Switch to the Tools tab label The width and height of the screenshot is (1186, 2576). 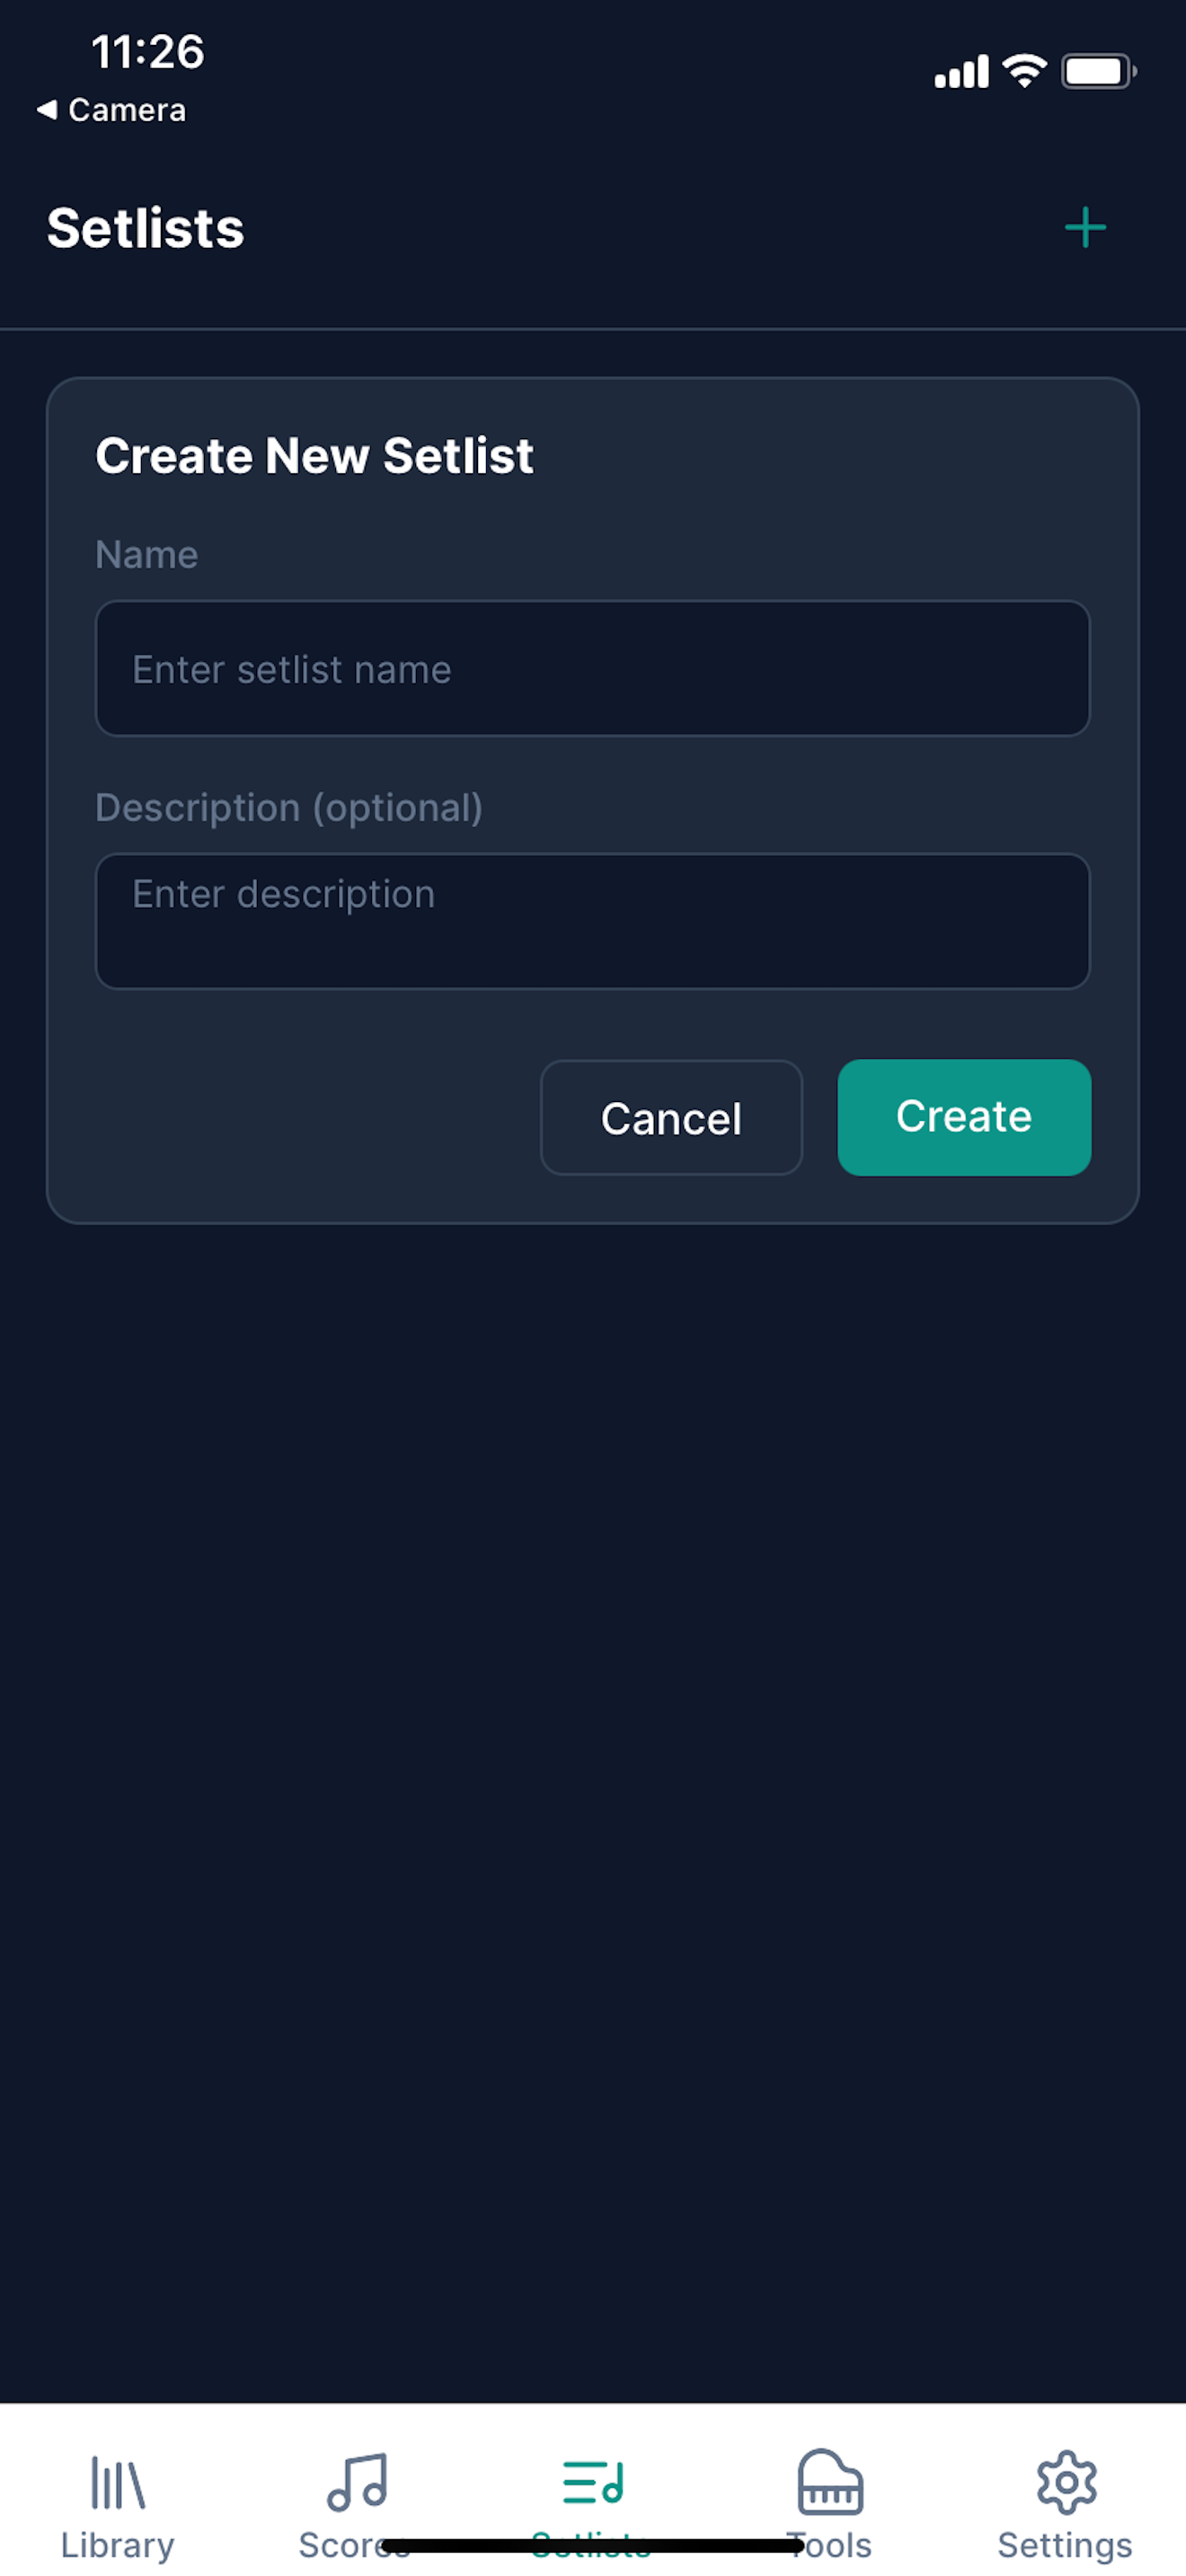[x=830, y=2545]
